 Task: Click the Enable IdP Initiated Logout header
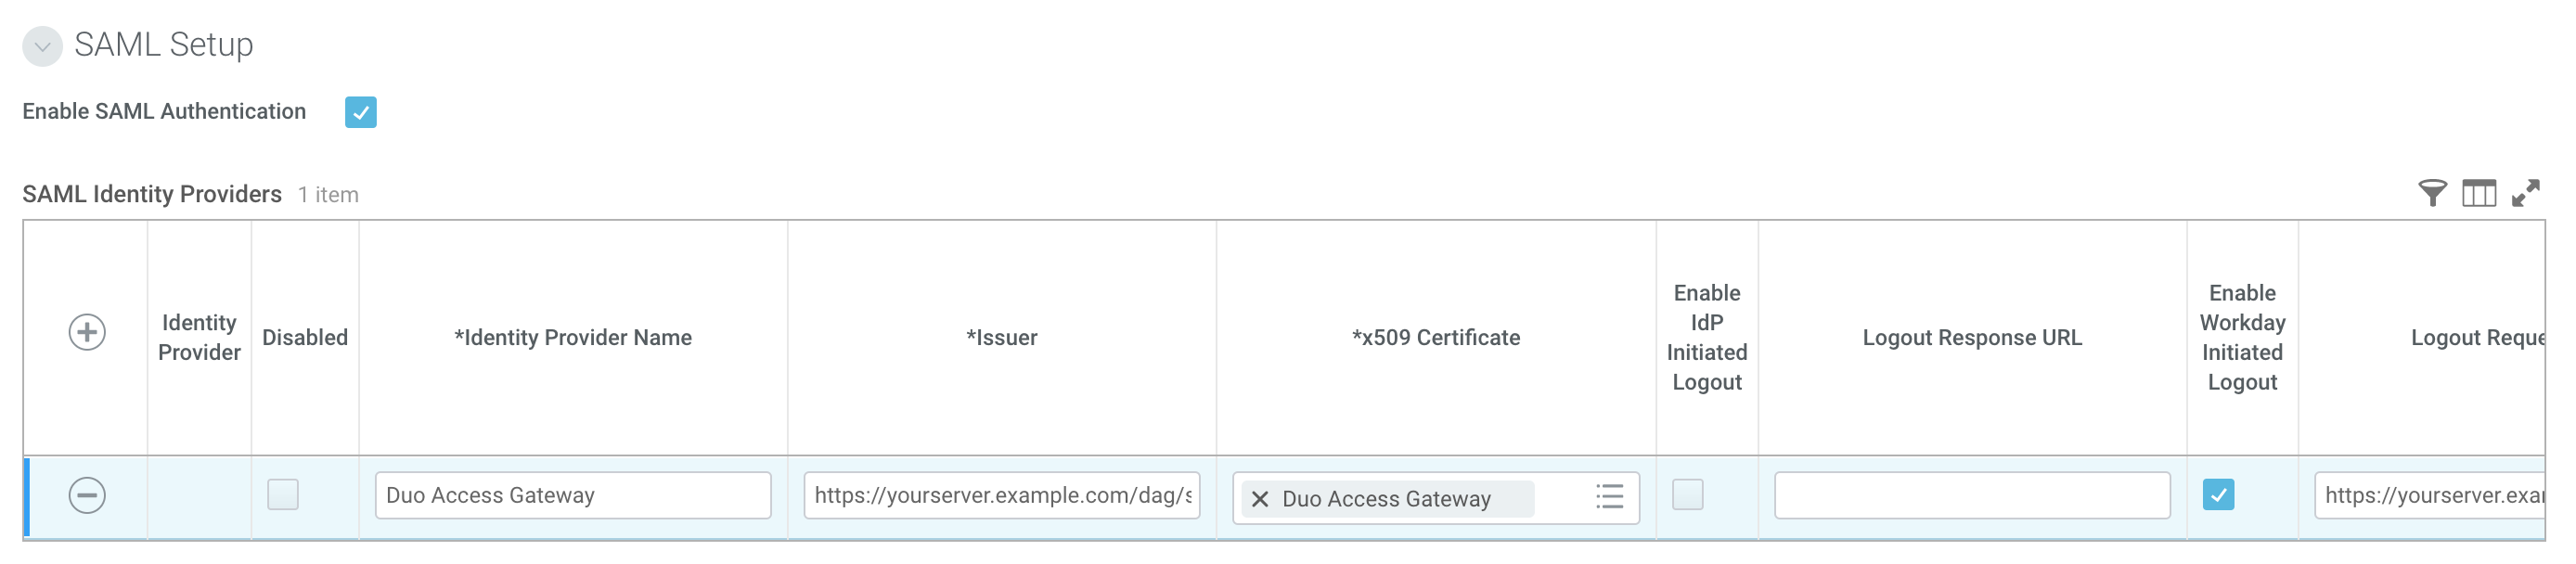click(x=1707, y=337)
